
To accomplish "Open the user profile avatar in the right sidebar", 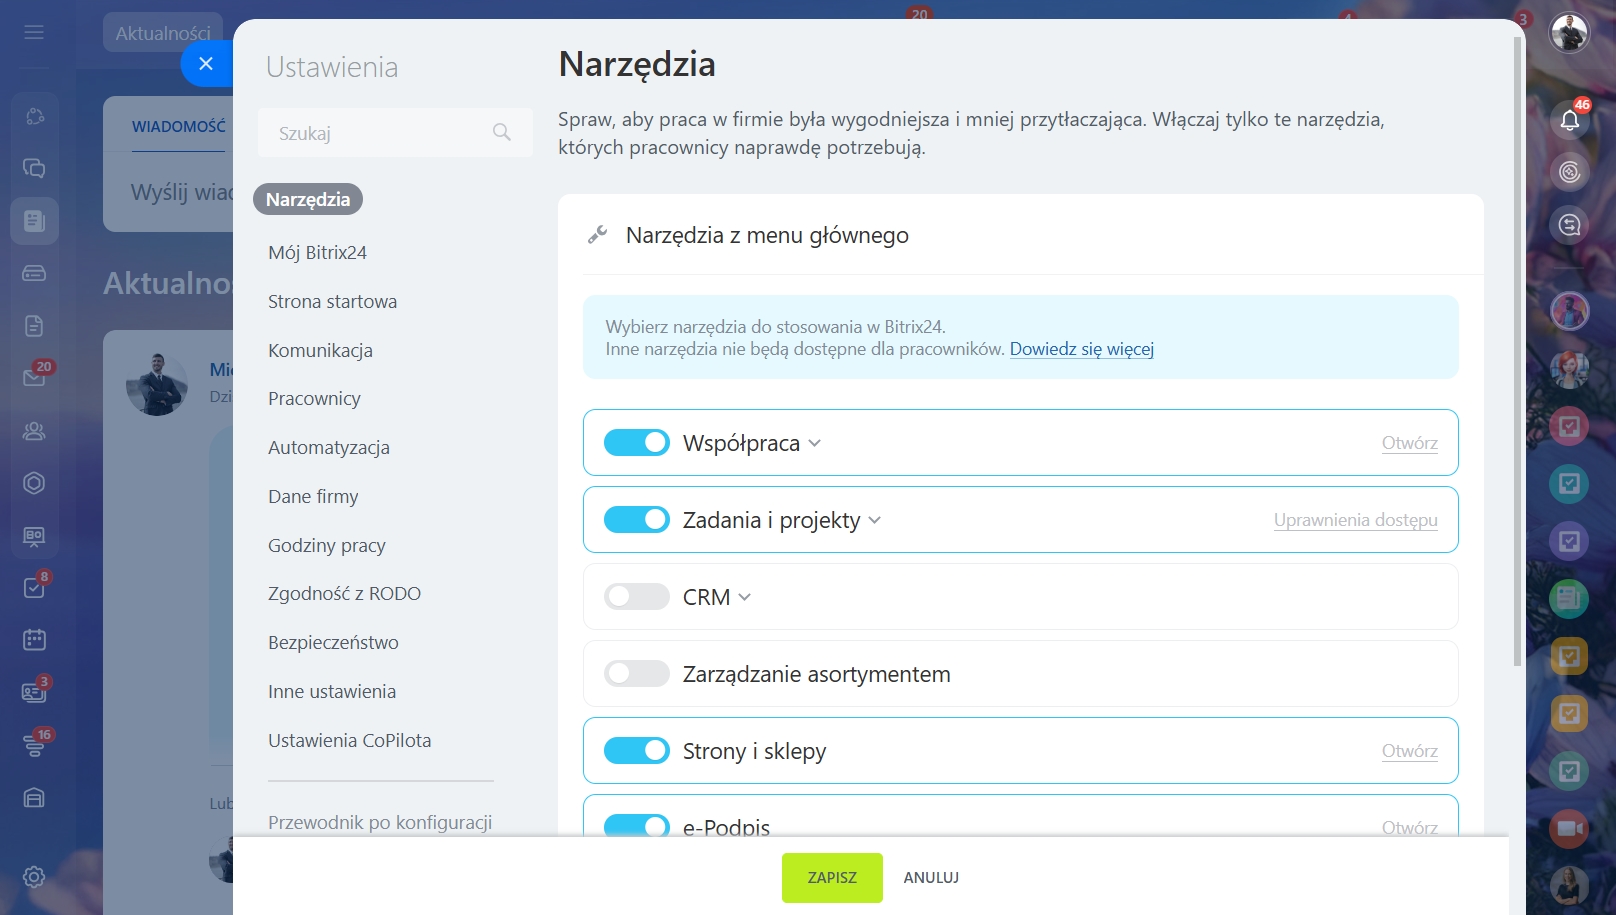I will click(x=1570, y=33).
